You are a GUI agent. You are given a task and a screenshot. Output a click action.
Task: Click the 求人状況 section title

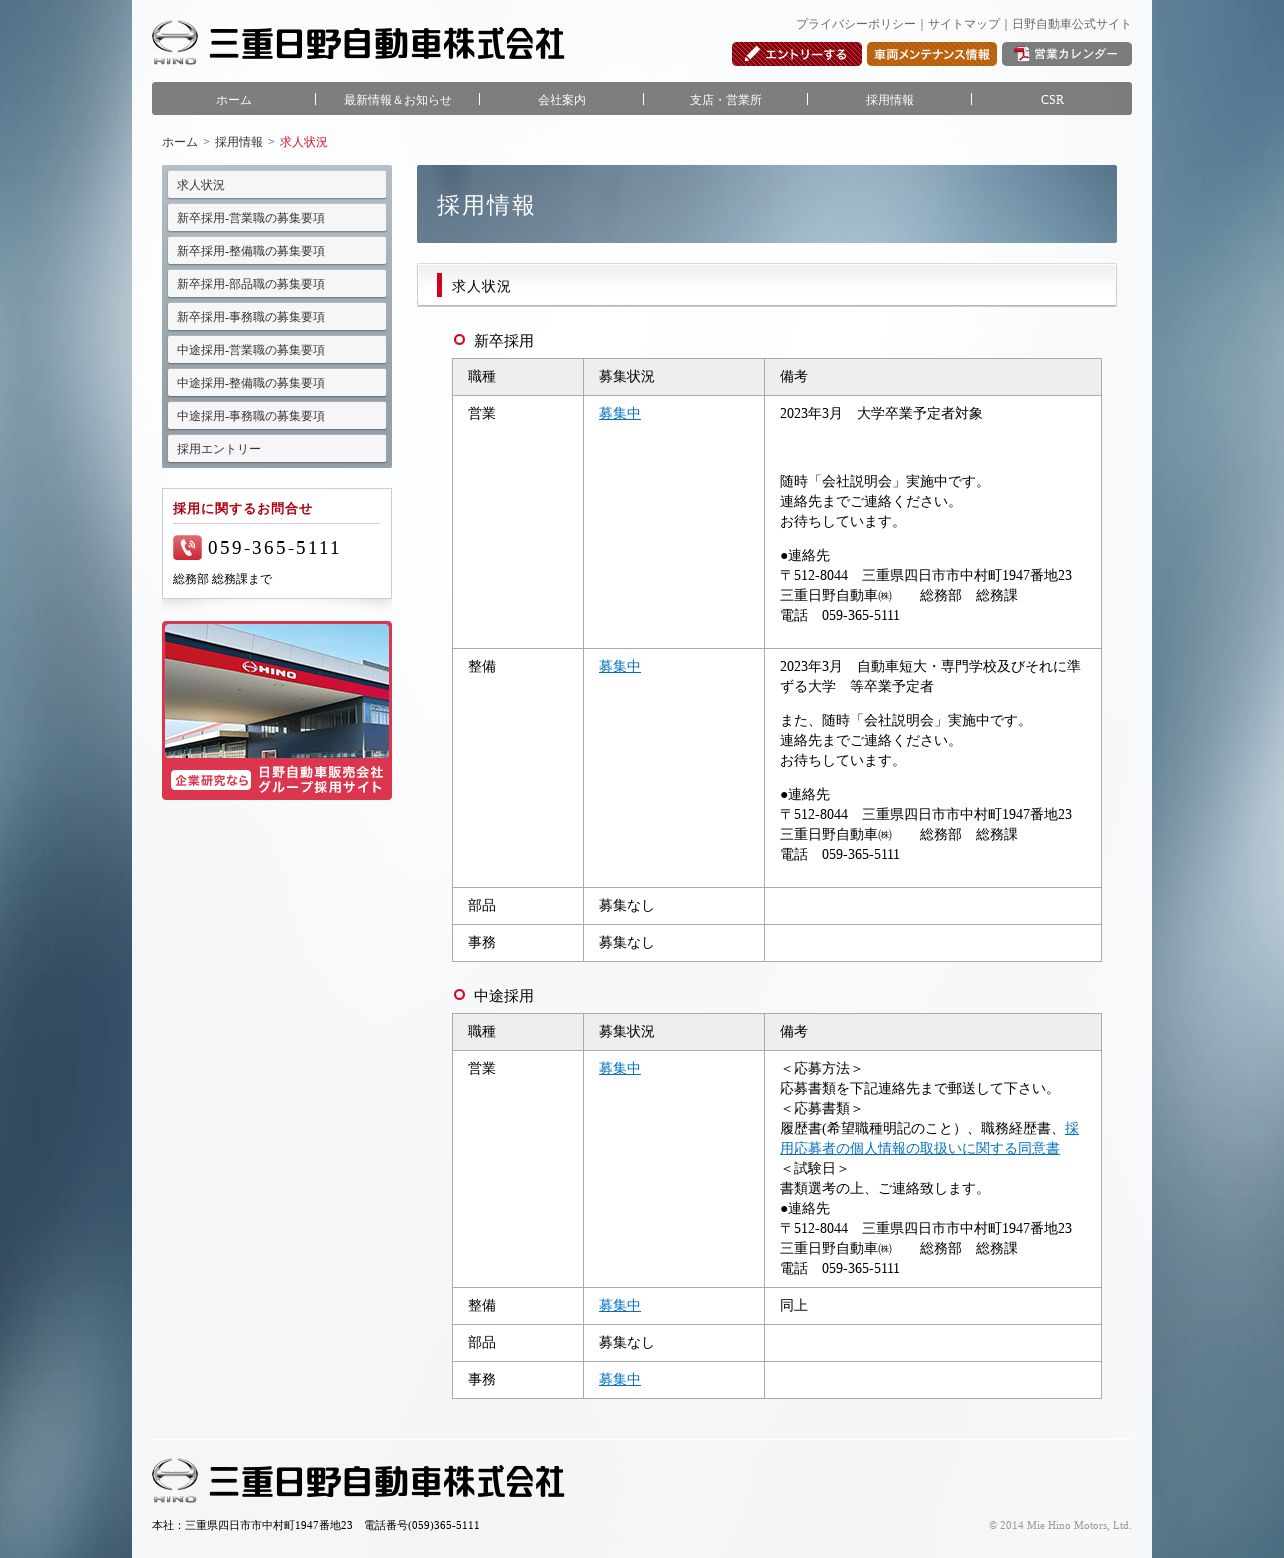pyautogui.click(x=481, y=286)
